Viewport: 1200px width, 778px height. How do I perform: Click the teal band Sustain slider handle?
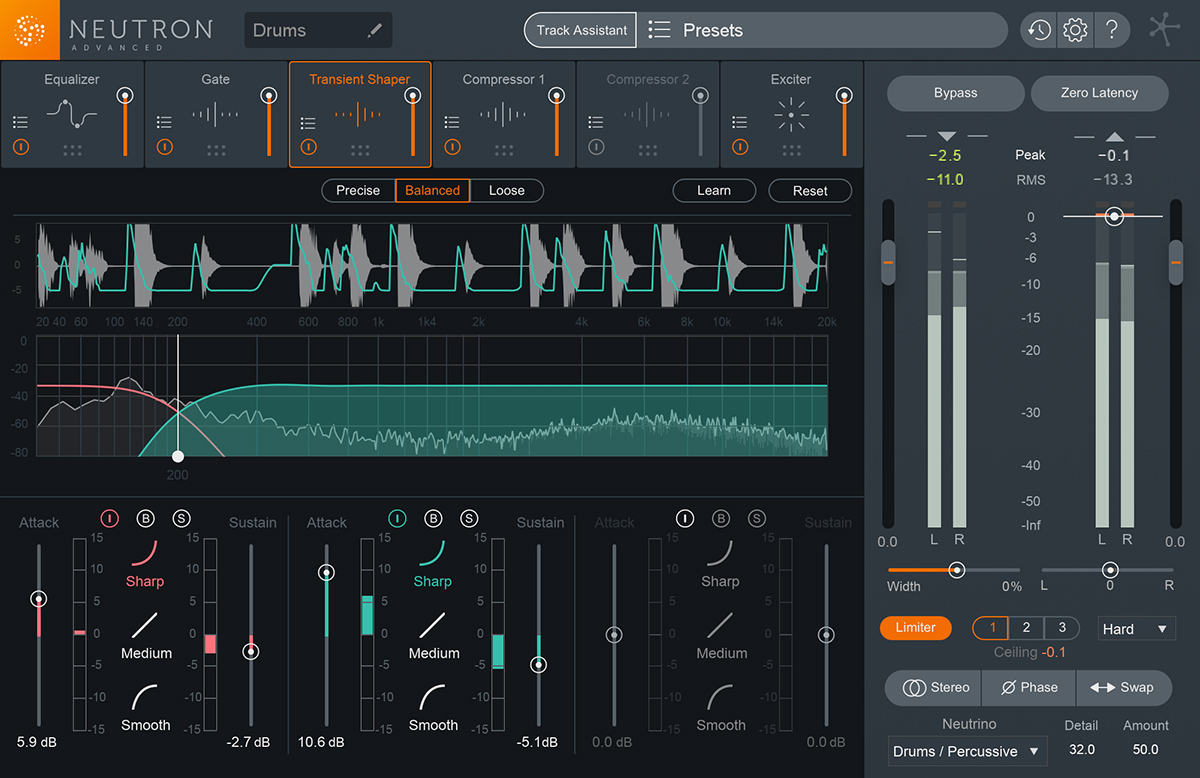[538, 665]
